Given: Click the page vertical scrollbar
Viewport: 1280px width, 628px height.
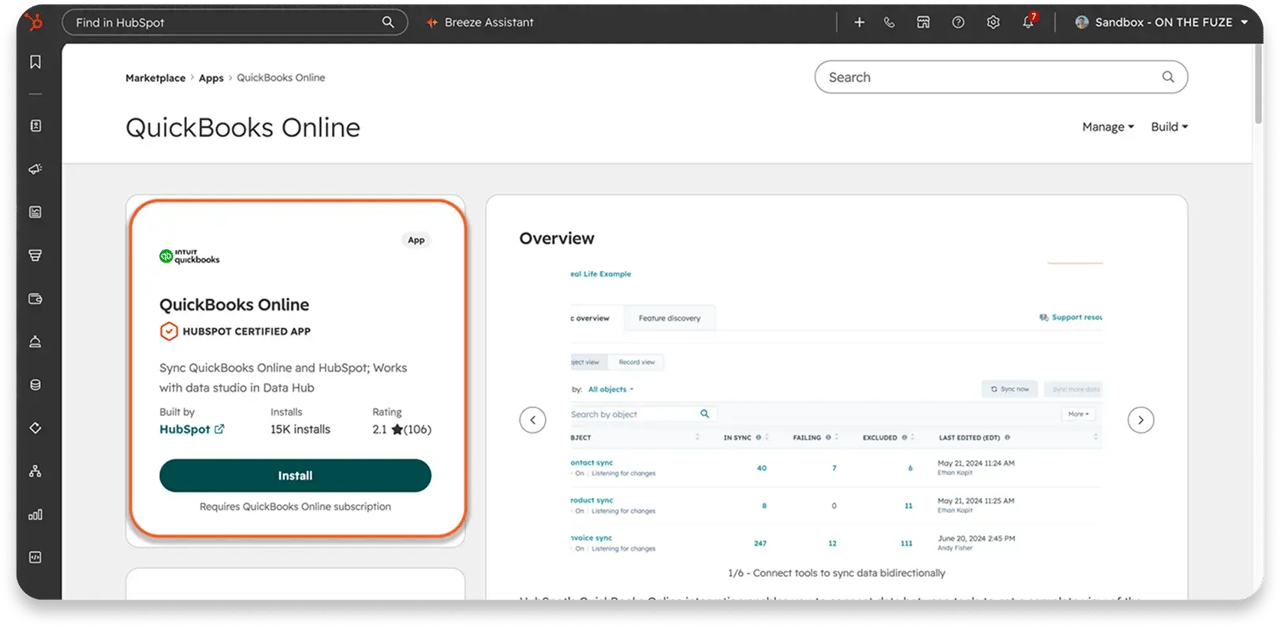Looking at the screenshot, I should click(x=1258, y=85).
